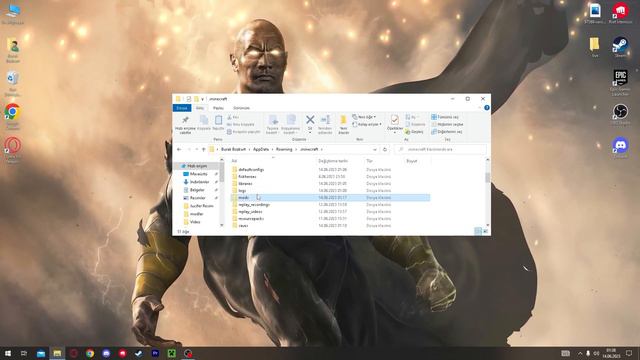Screen dimensions: 640x360
Task: Click Roaming in the breadcrumb path
Action: [x=284, y=150]
